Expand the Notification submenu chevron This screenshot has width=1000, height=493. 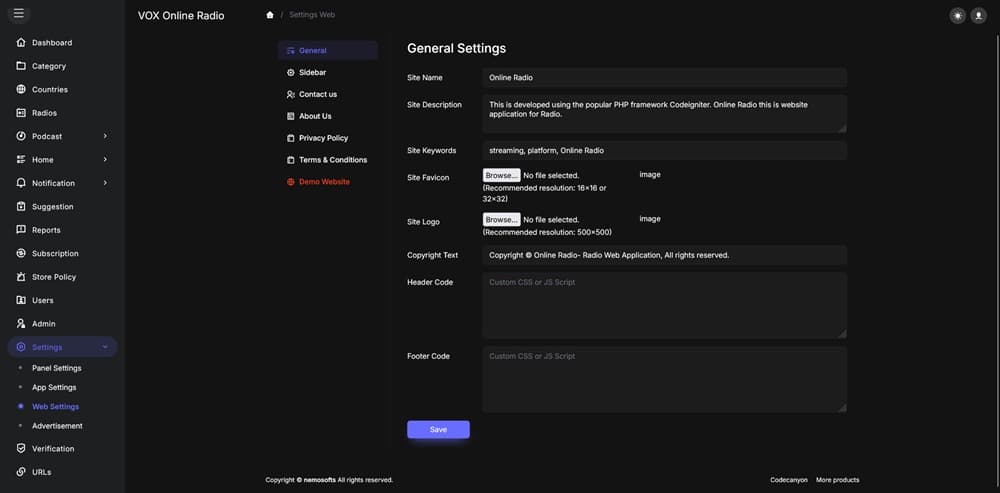[105, 183]
